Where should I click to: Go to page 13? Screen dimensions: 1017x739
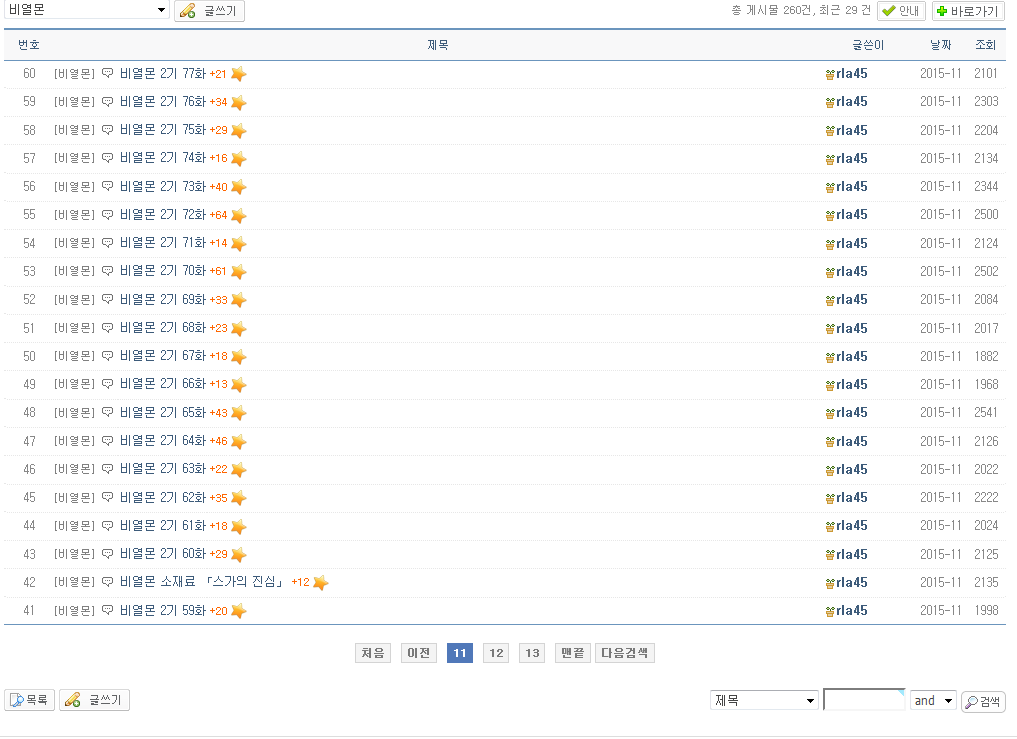click(532, 653)
